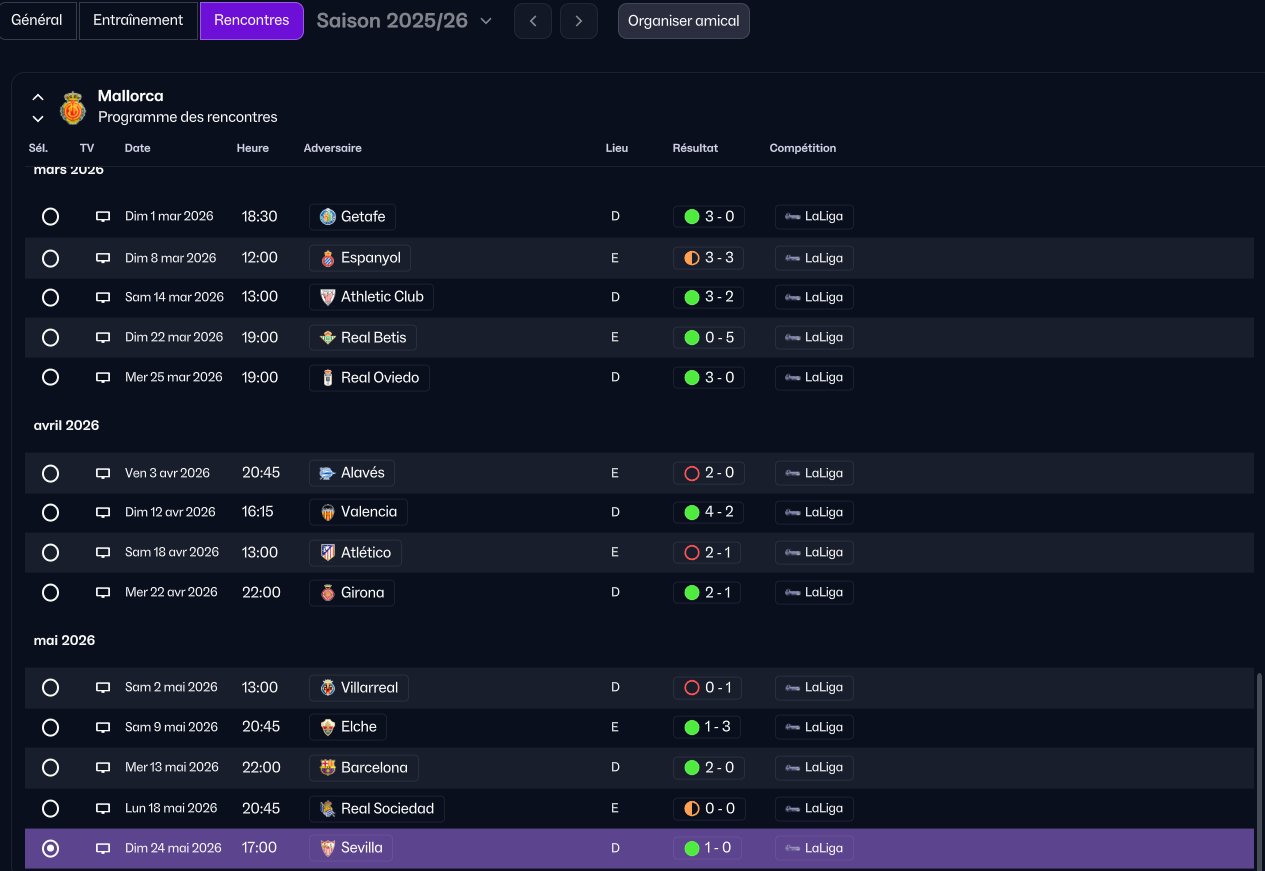This screenshot has width=1265, height=871.
Task: Click the TV icon for the Girona fixture
Action: pyautogui.click(x=102, y=593)
